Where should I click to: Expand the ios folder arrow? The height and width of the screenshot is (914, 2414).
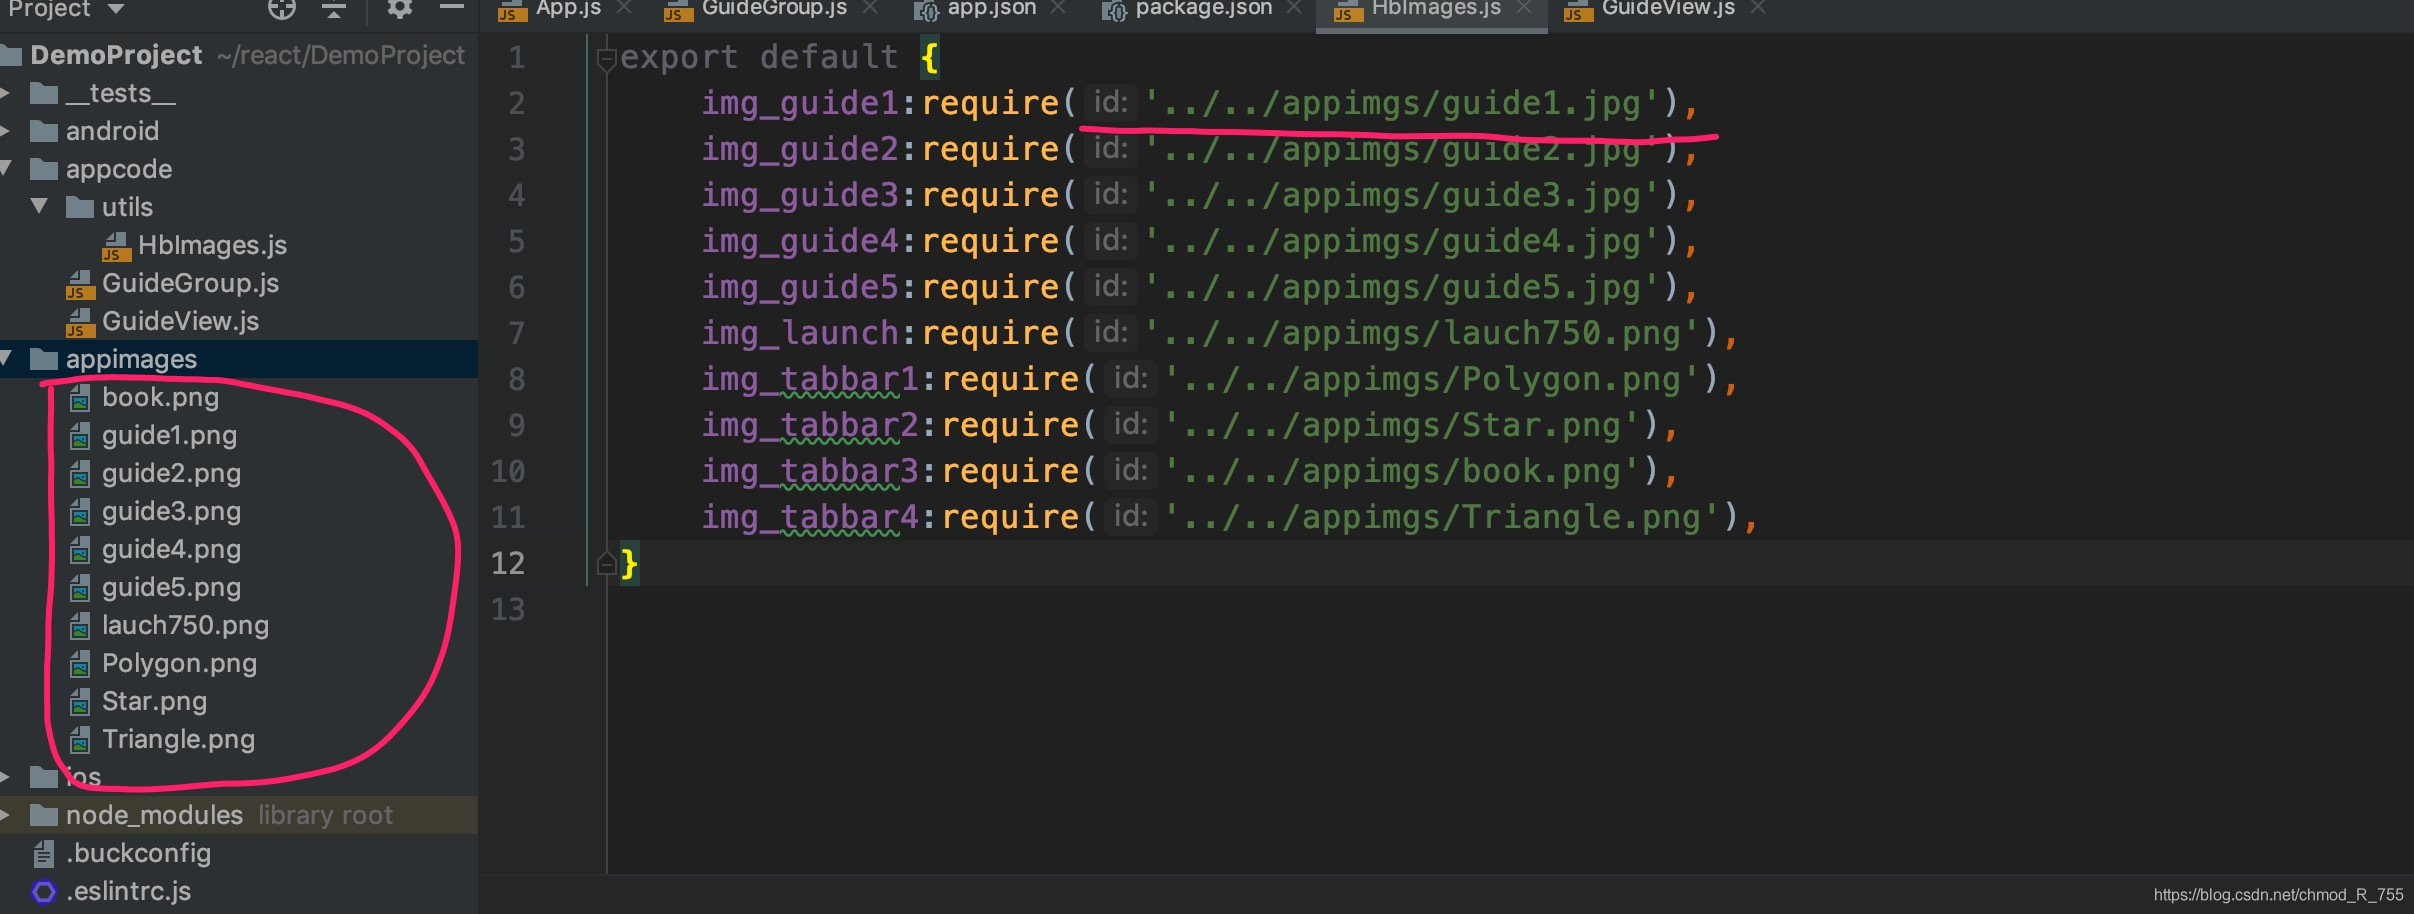(5, 776)
